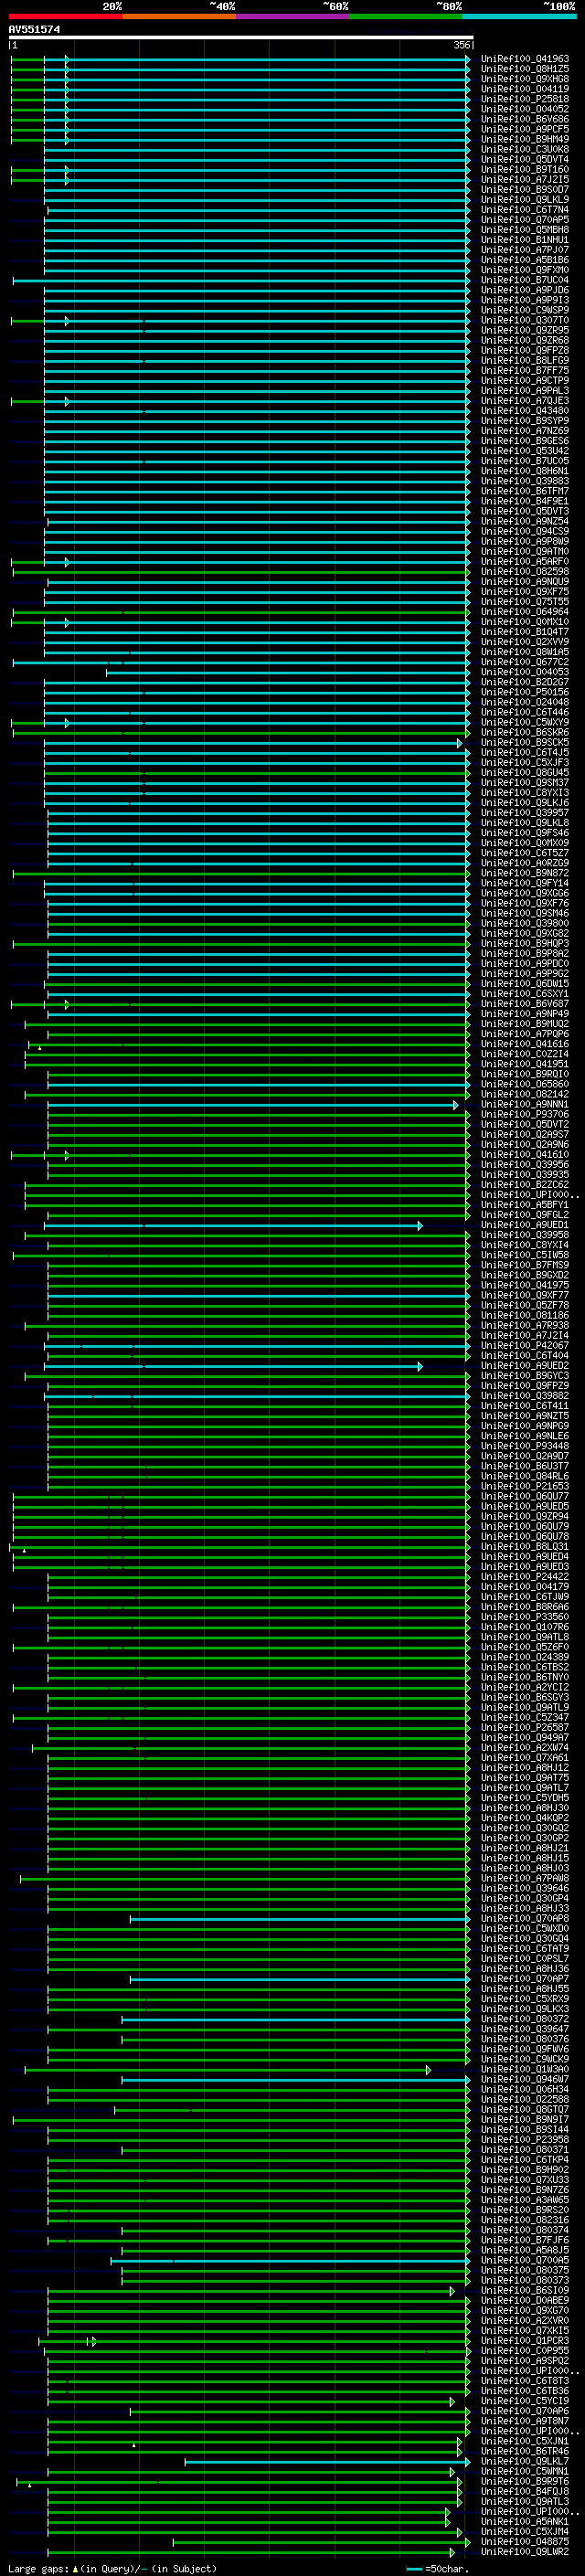The image size is (585, 2576).
Task: Open the UniRef100_C3U0K8 hit label
Action: click(524, 150)
